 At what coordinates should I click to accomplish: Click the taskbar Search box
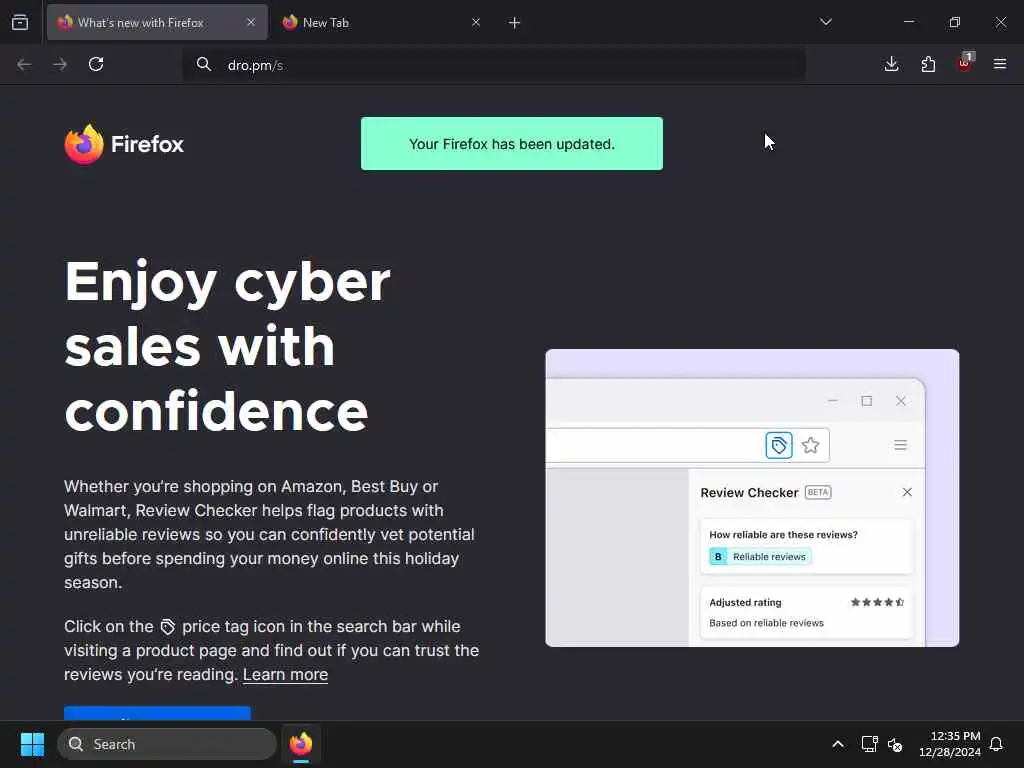pos(167,744)
